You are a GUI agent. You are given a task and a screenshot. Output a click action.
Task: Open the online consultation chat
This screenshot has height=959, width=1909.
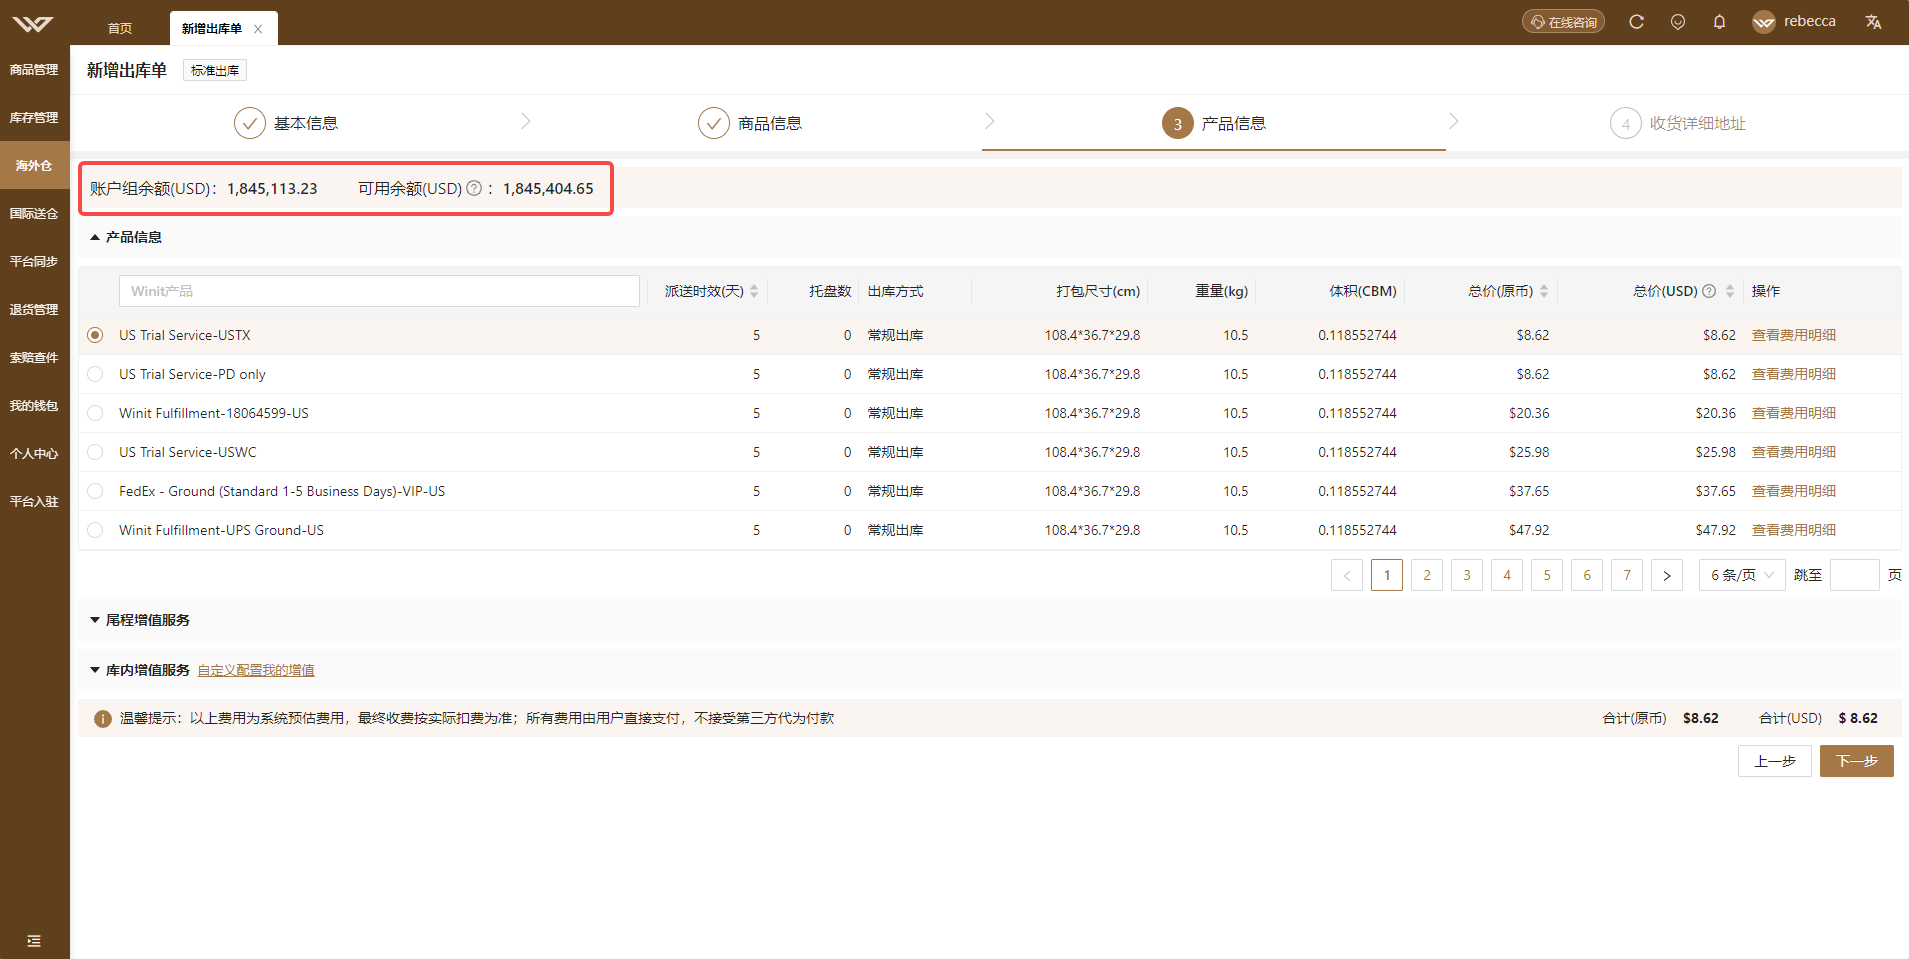pyautogui.click(x=1563, y=22)
